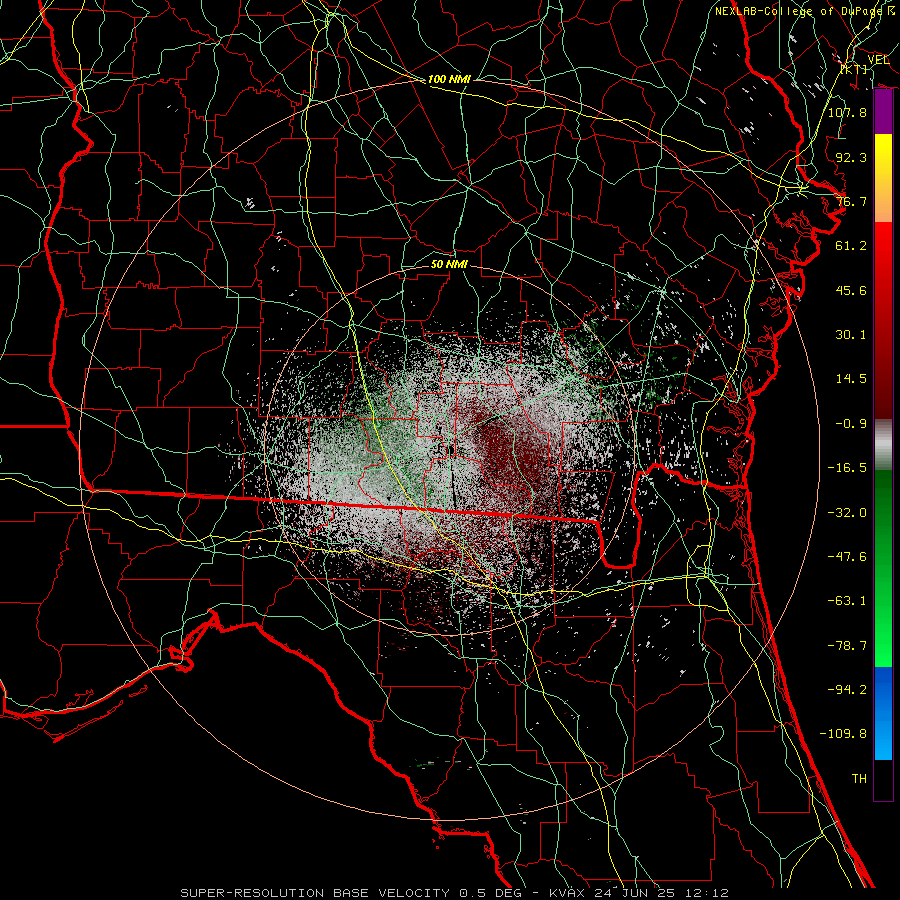This screenshot has height=900, width=900.
Task: Click the -16.5 velocity scale value
Action: point(847,468)
